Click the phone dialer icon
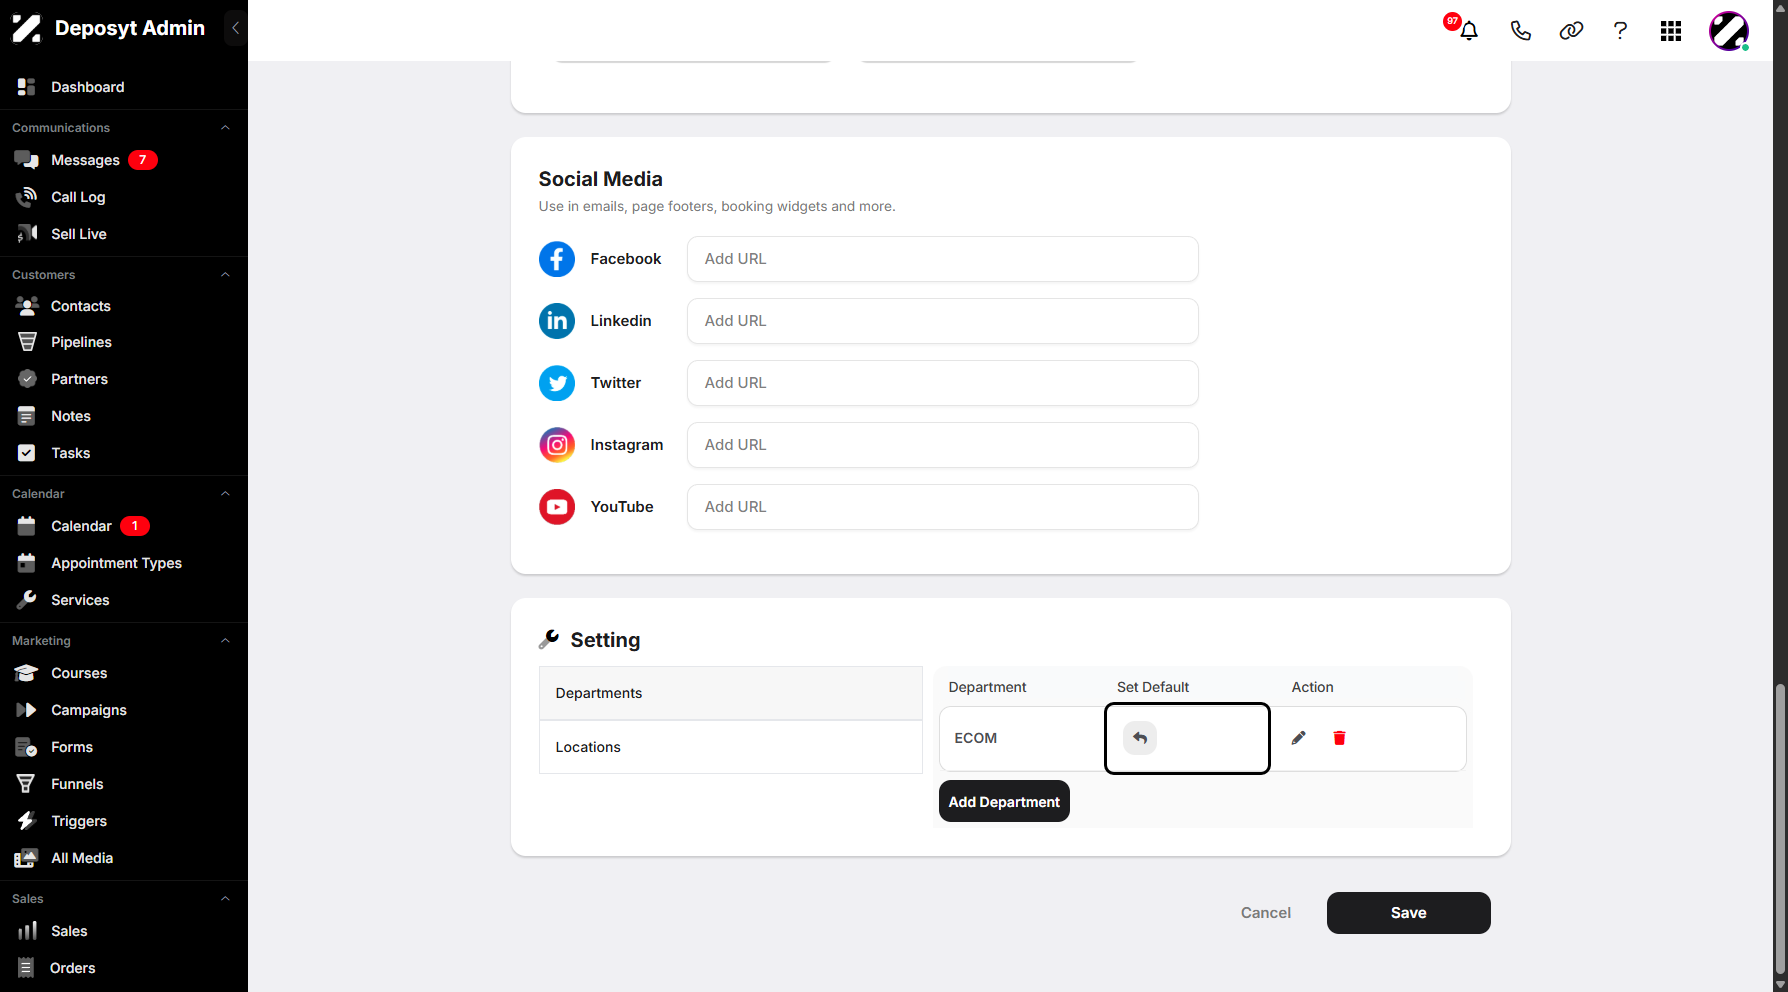Viewport: 1788px width, 992px height. click(1520, 30)
